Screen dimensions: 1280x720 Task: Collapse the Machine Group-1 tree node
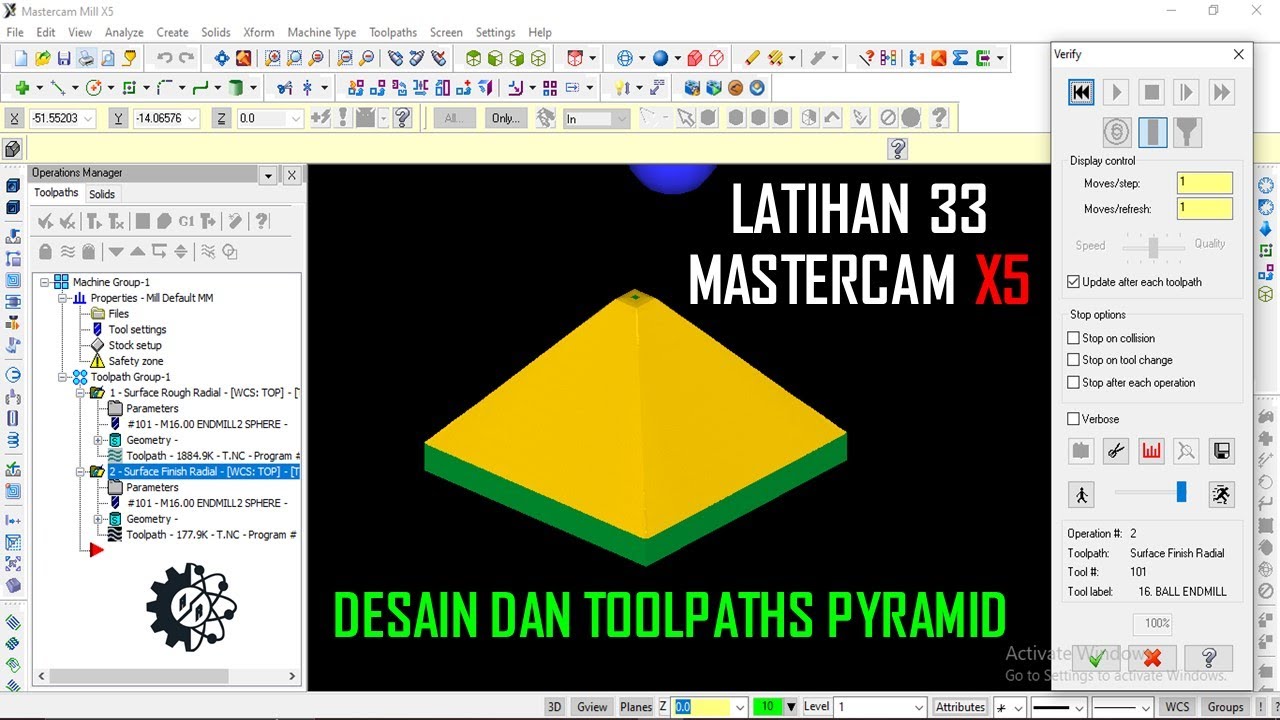pos(45,282)
